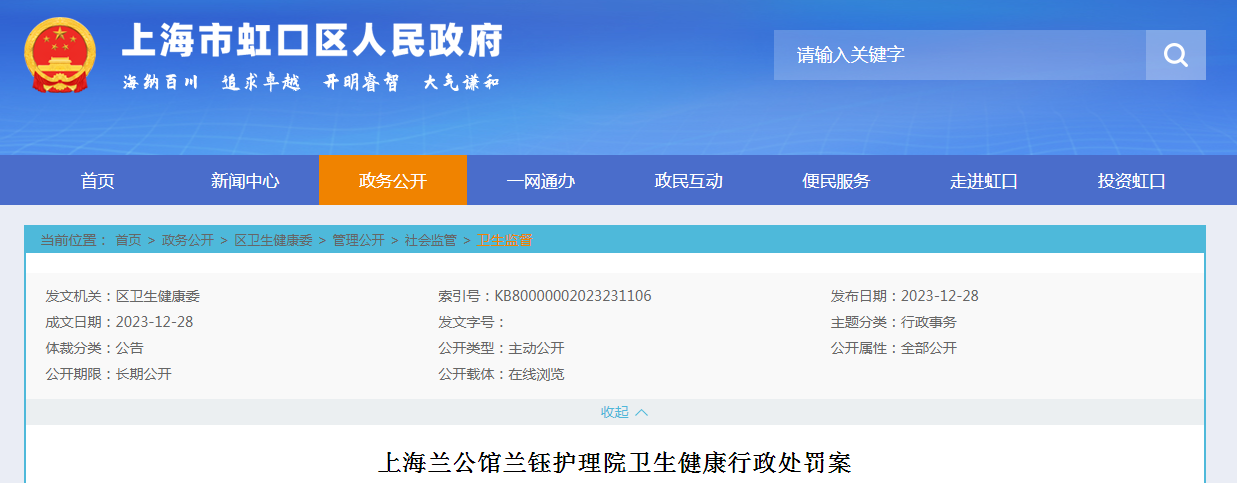
Task: Open the 政民互动 menu item
Action: 689,181
